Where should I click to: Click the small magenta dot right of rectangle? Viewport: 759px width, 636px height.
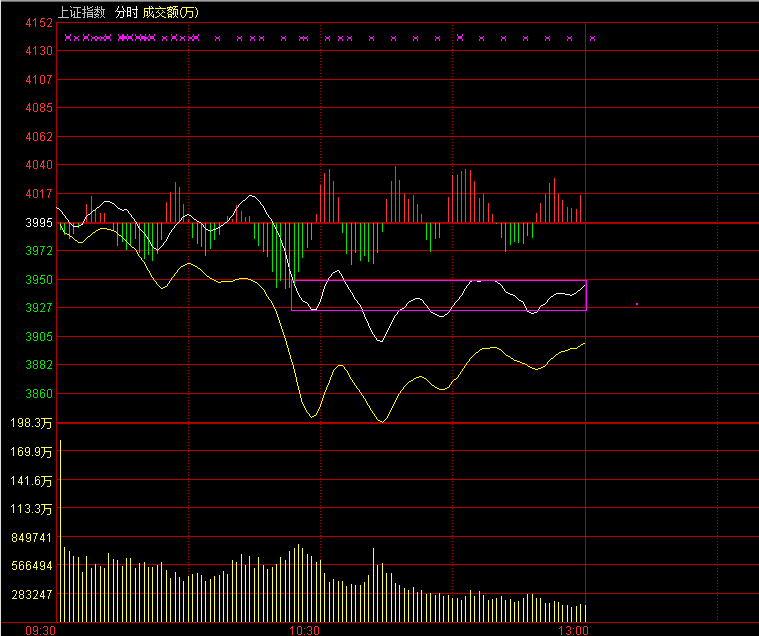[x=637, y=303]
